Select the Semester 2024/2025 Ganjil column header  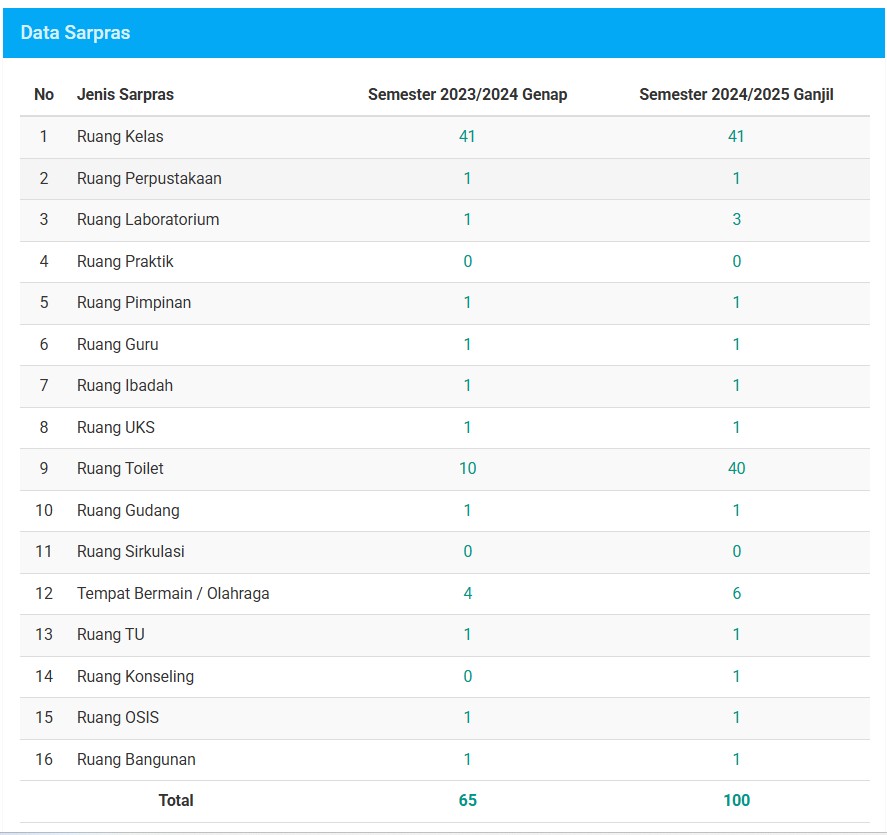[736, 95]
